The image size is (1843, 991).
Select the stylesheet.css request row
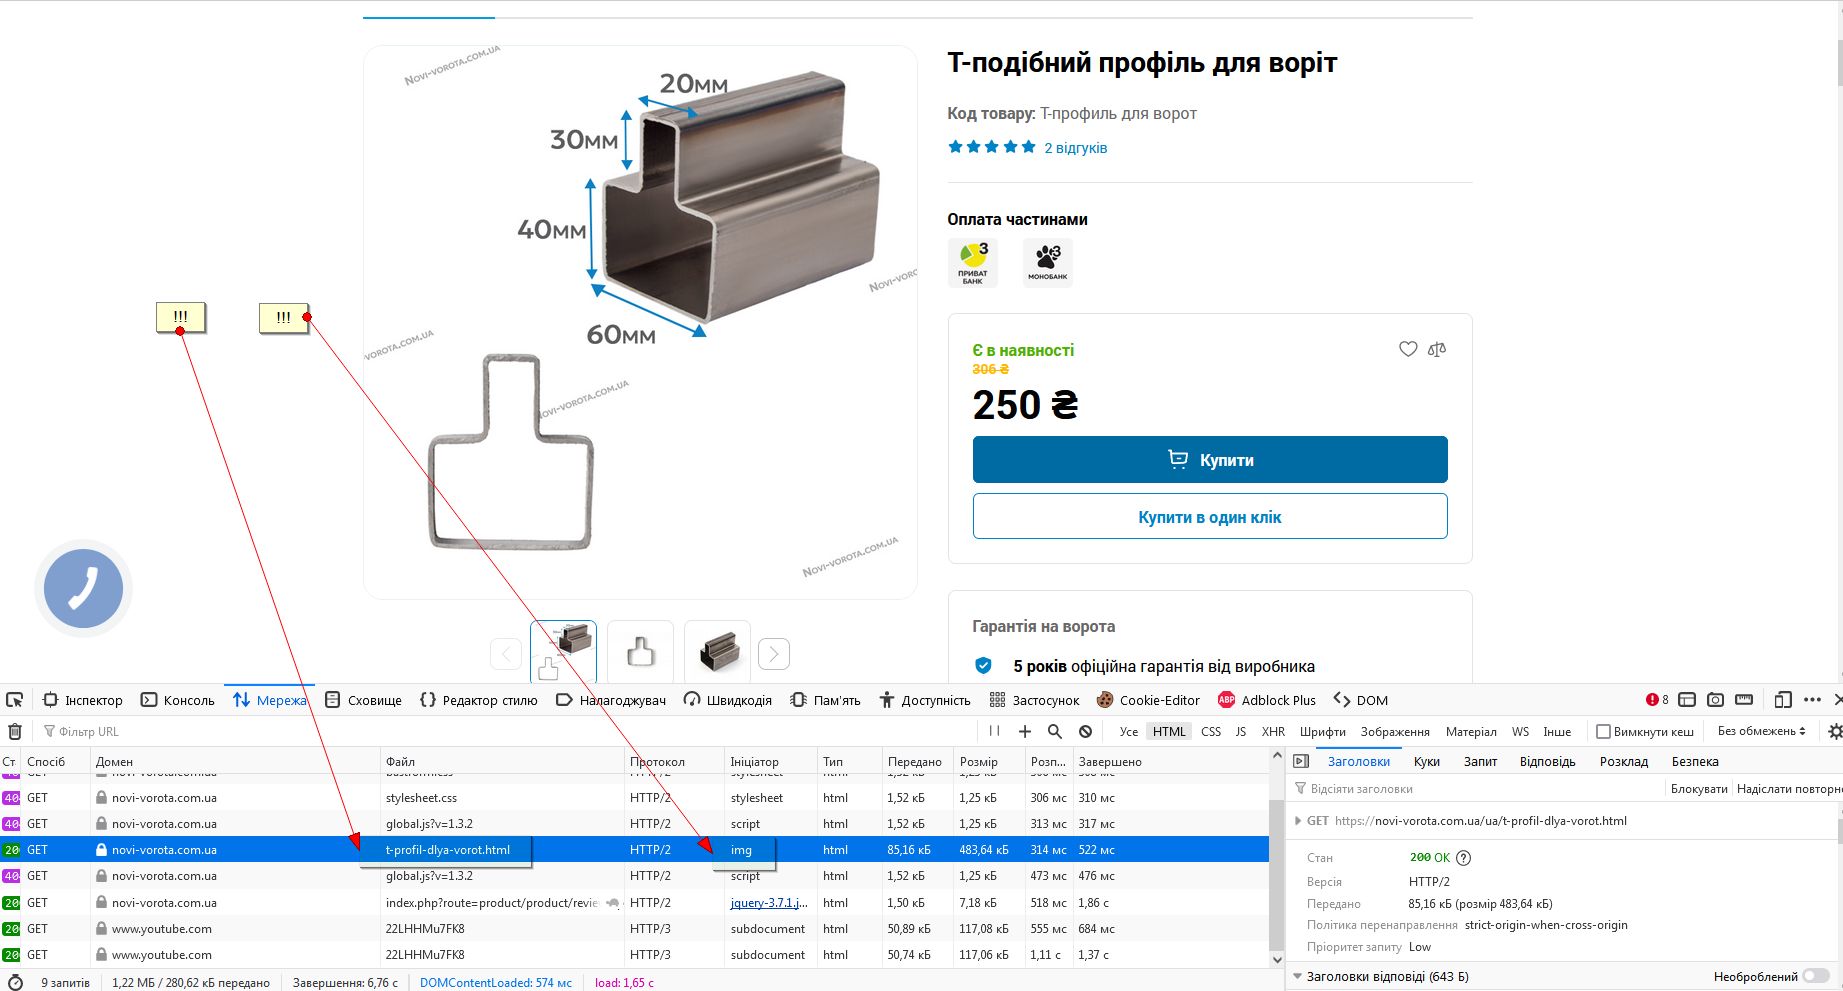tap(634, 798)
